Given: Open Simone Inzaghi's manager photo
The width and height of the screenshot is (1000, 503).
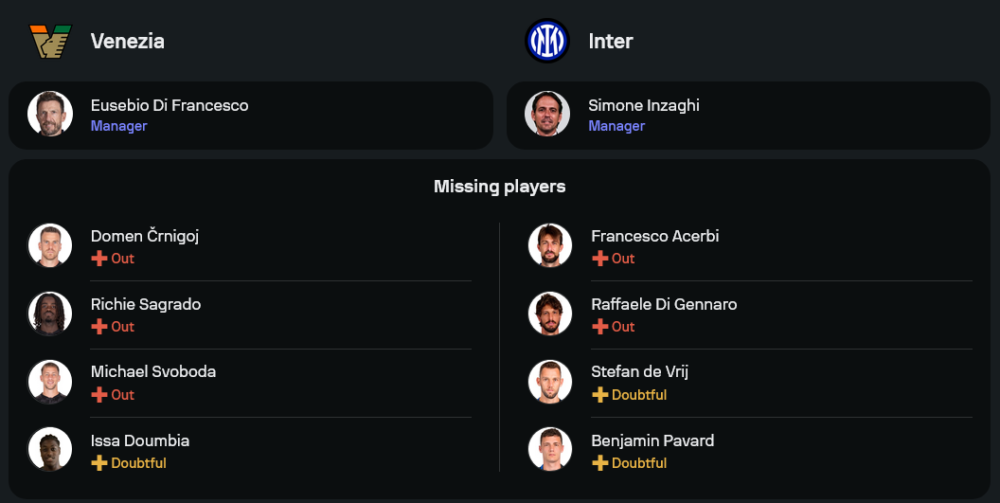Looking at the screenshot, I should point(547,114).
